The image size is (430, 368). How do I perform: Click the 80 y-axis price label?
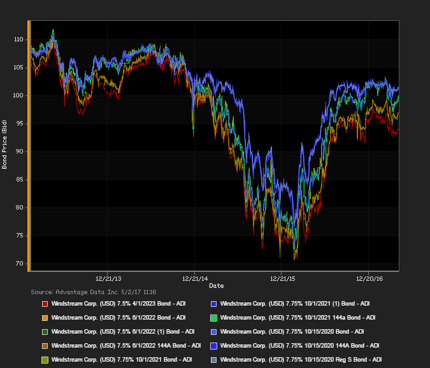(20, 208)
